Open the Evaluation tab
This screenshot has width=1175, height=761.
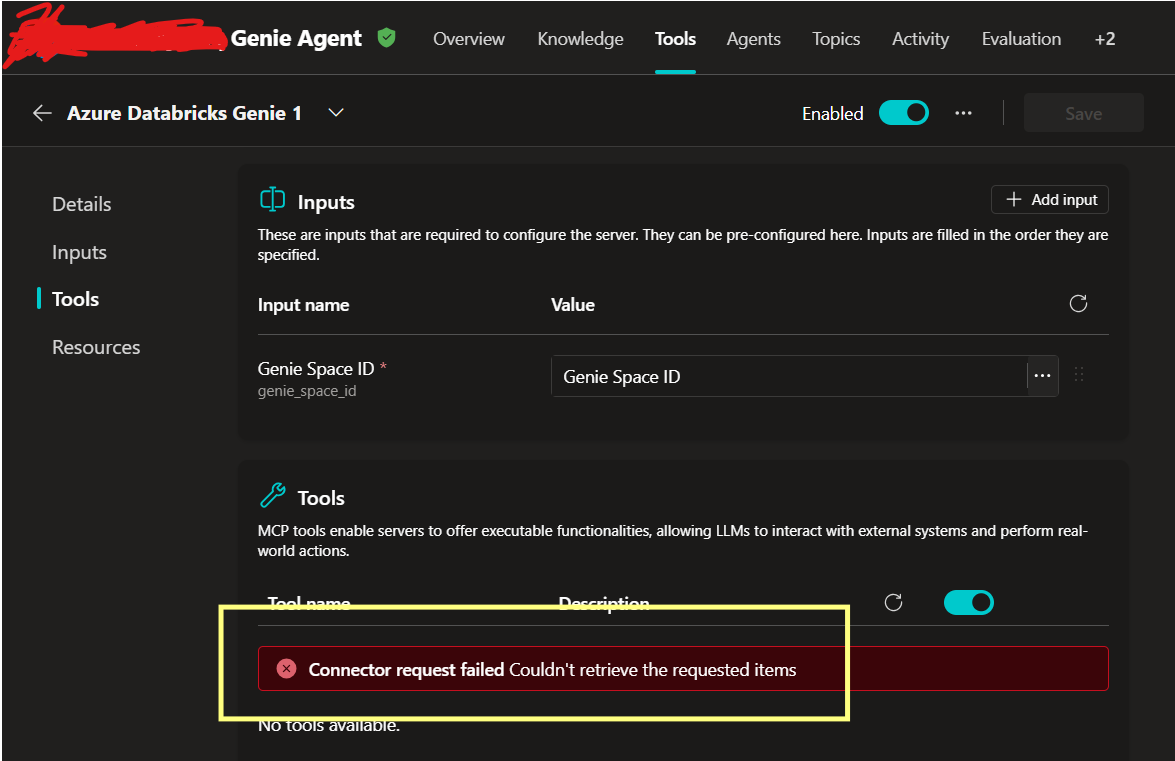click(1021, 39)
